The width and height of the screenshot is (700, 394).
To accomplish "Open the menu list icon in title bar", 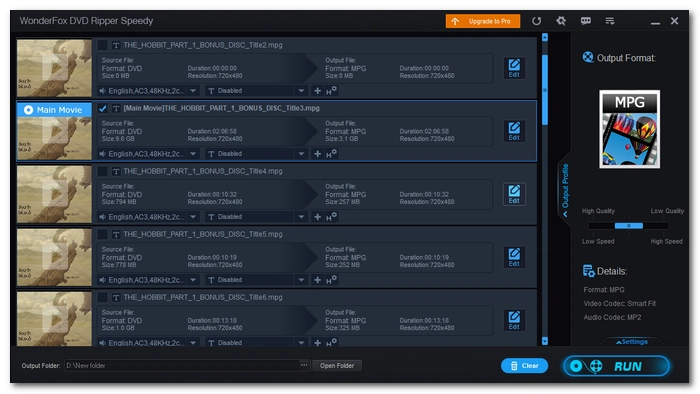I will click(610, 21).
